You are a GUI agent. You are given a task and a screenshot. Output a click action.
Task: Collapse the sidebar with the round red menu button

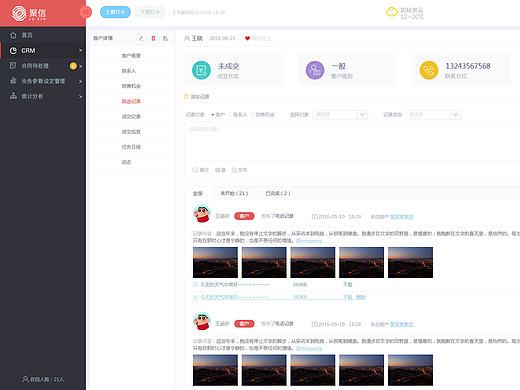[x=86, y=12]
